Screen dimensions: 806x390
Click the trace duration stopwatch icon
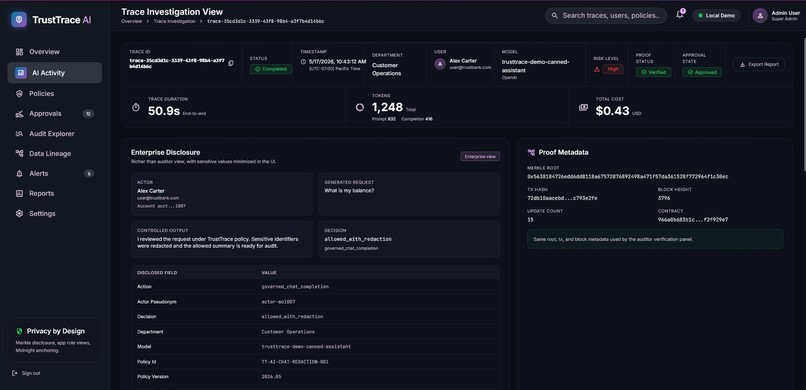click(136, 107)
